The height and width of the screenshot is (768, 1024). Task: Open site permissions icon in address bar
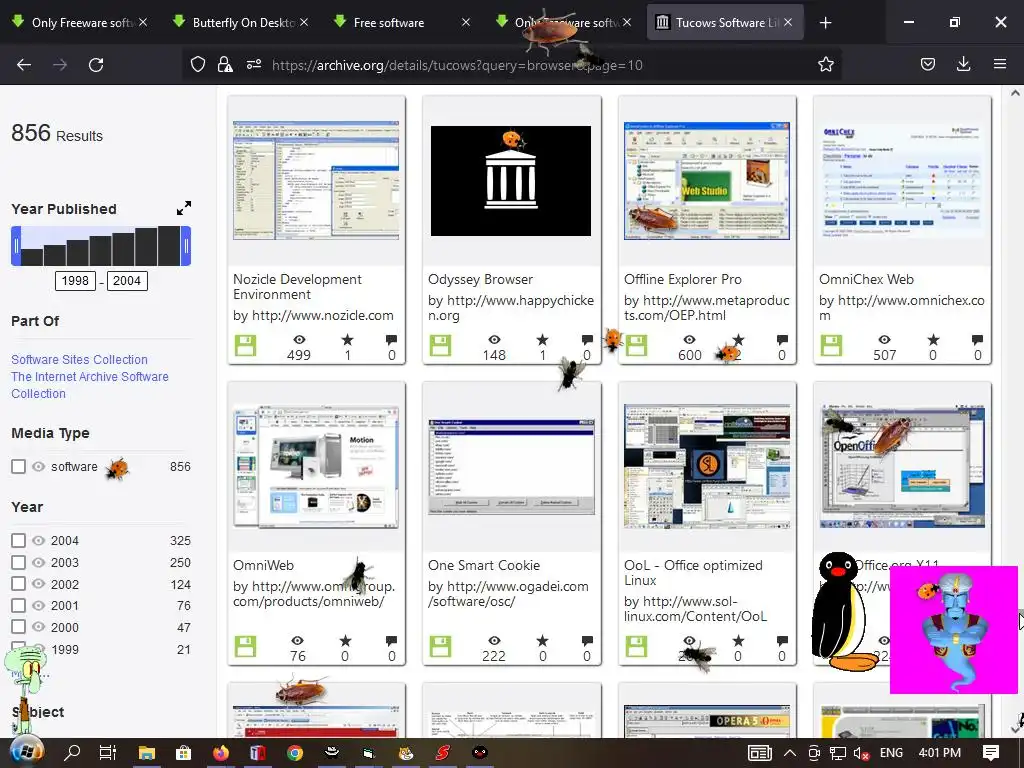[x=254, y=64]
